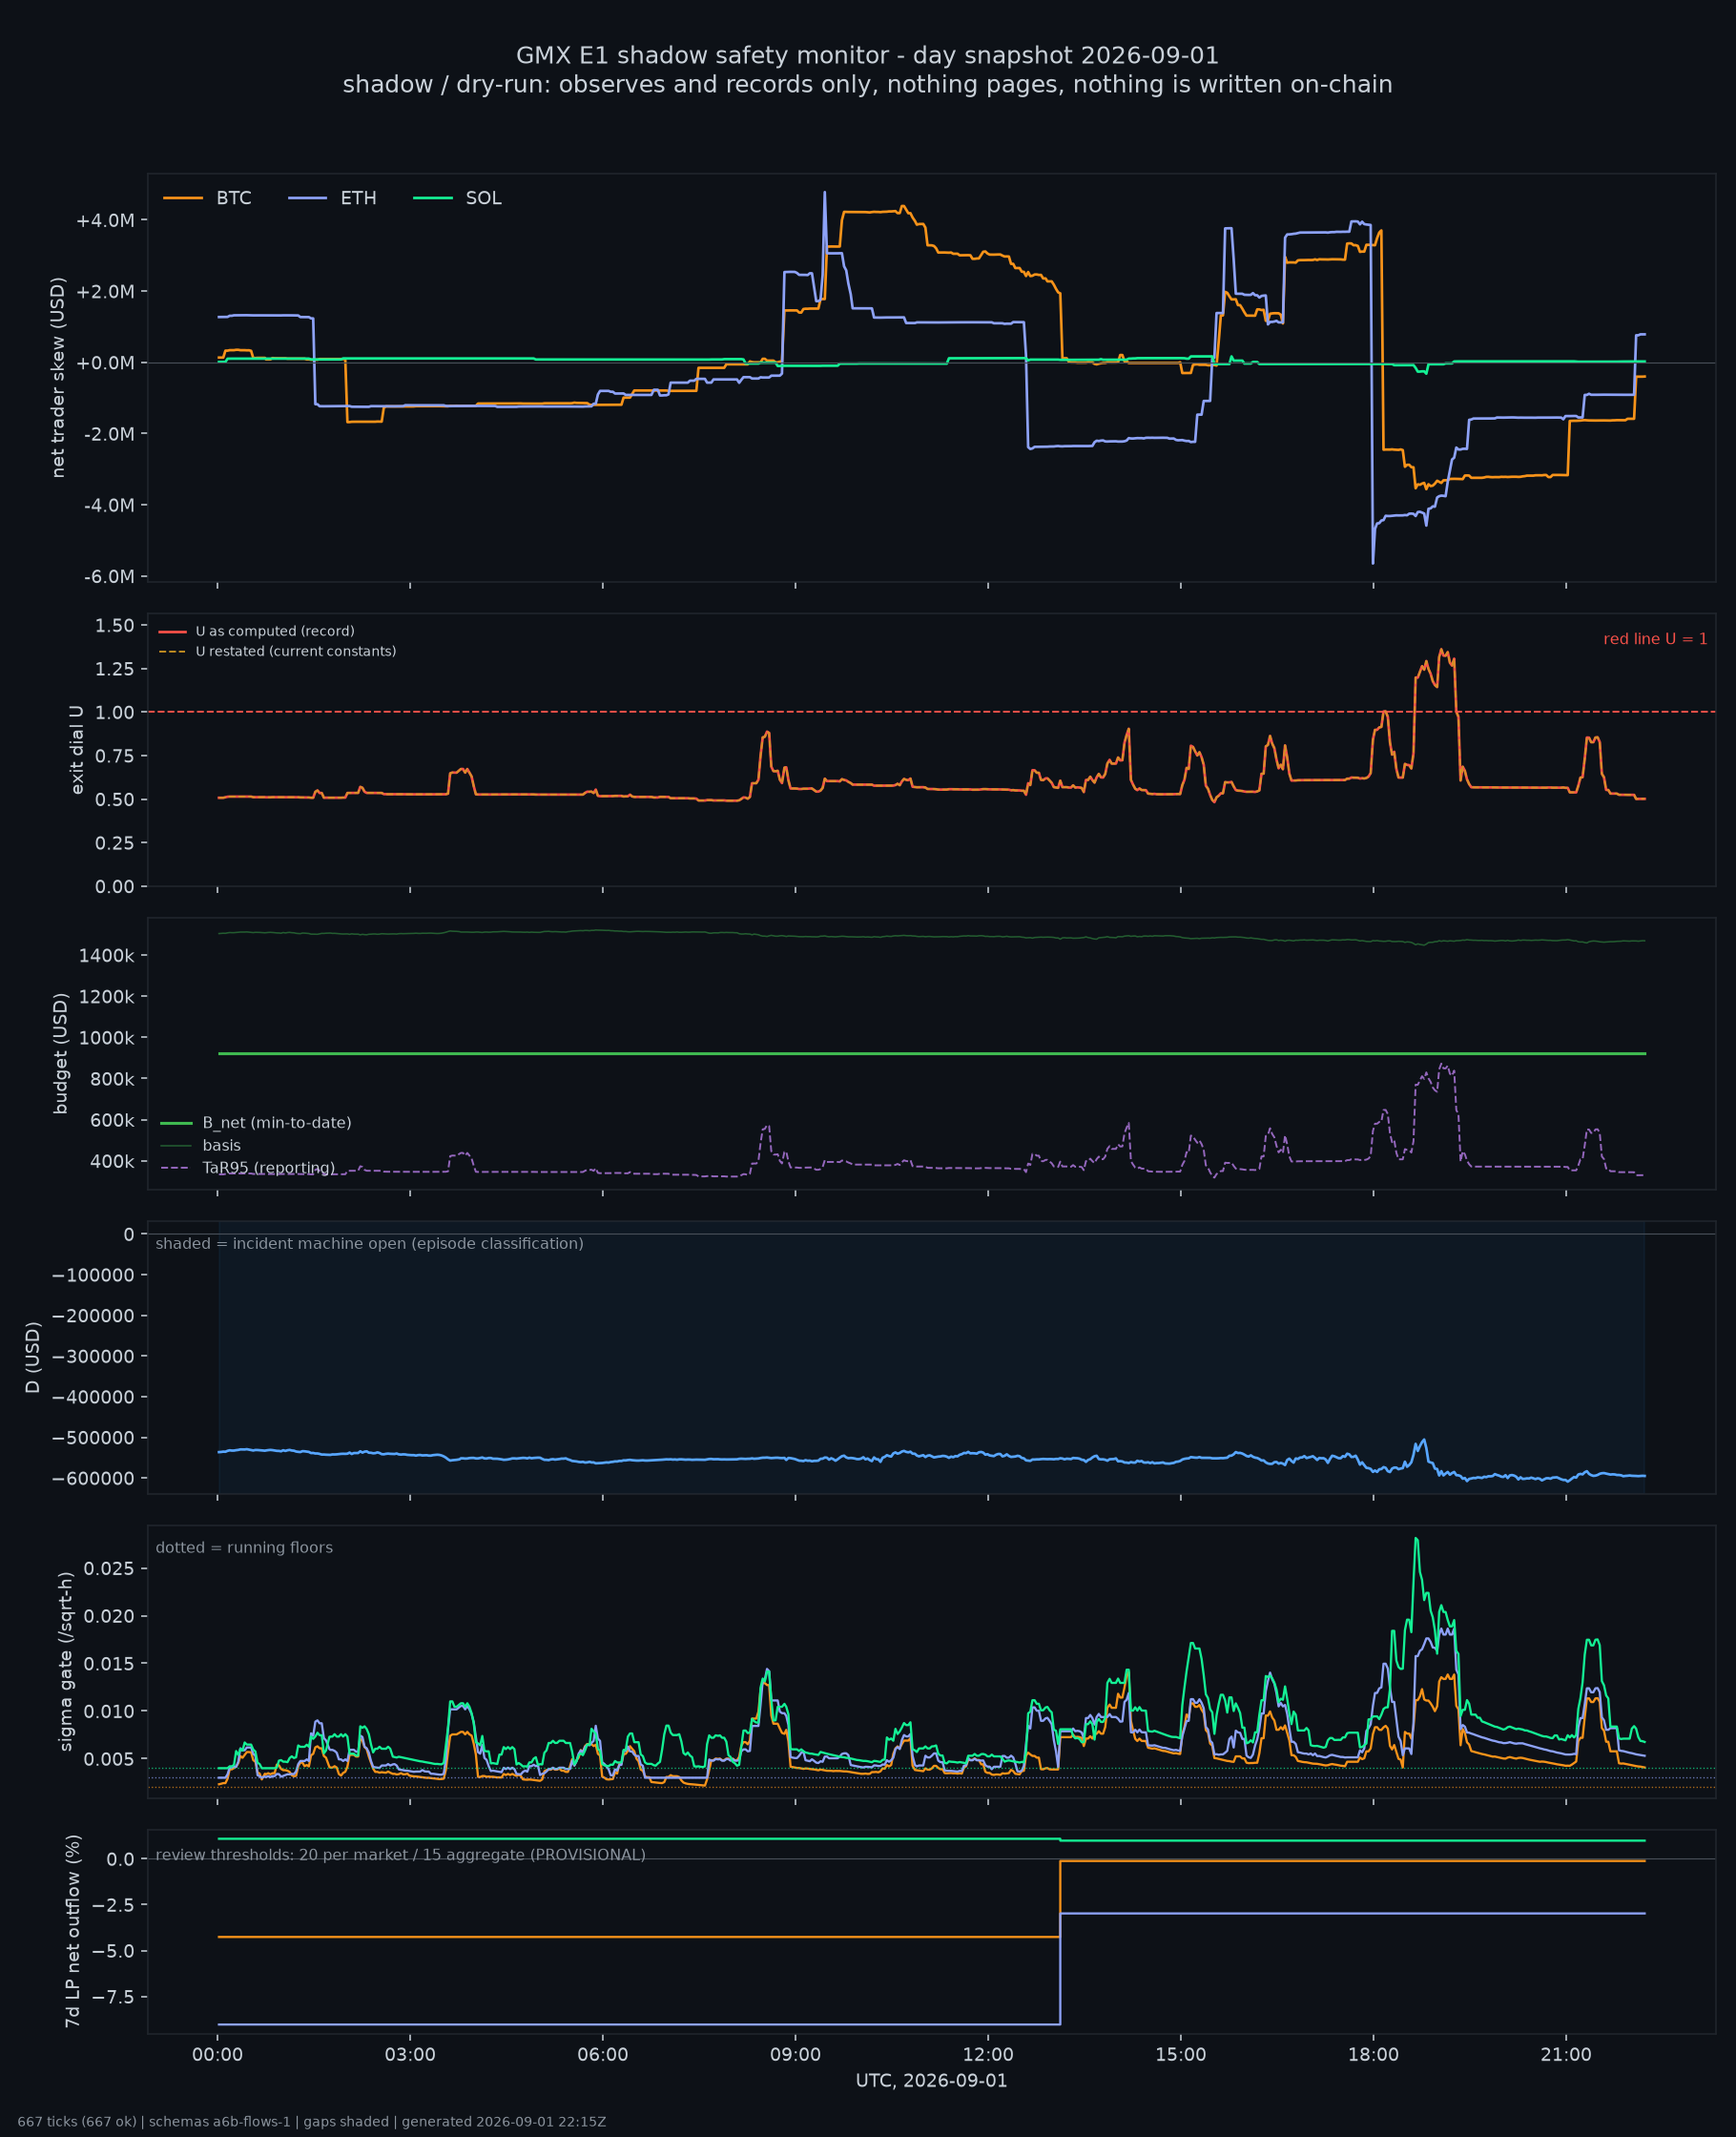
Task: Click the 'net trader skew (USD)' axis label
Action: [x=58, y=378]
